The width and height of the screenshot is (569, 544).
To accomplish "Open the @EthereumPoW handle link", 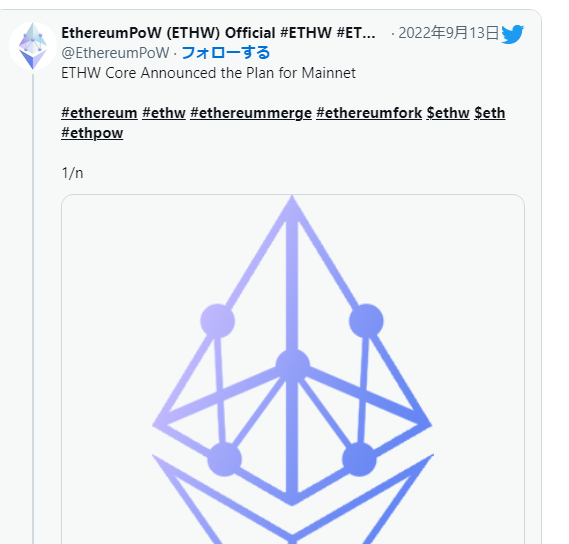I will click(115, 53).
